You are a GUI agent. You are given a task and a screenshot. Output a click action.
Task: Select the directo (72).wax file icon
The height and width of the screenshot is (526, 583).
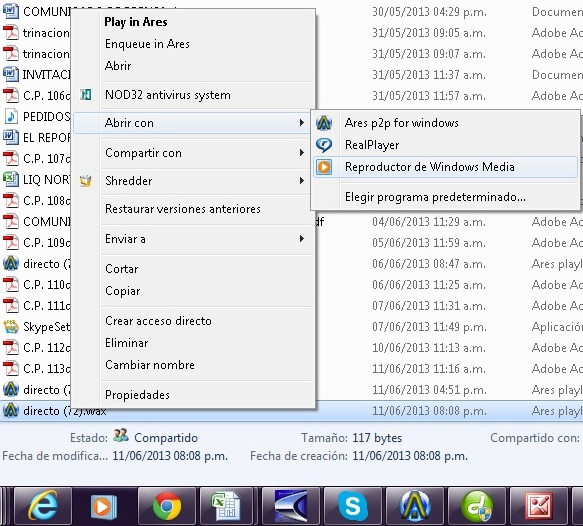pos(11,410)
